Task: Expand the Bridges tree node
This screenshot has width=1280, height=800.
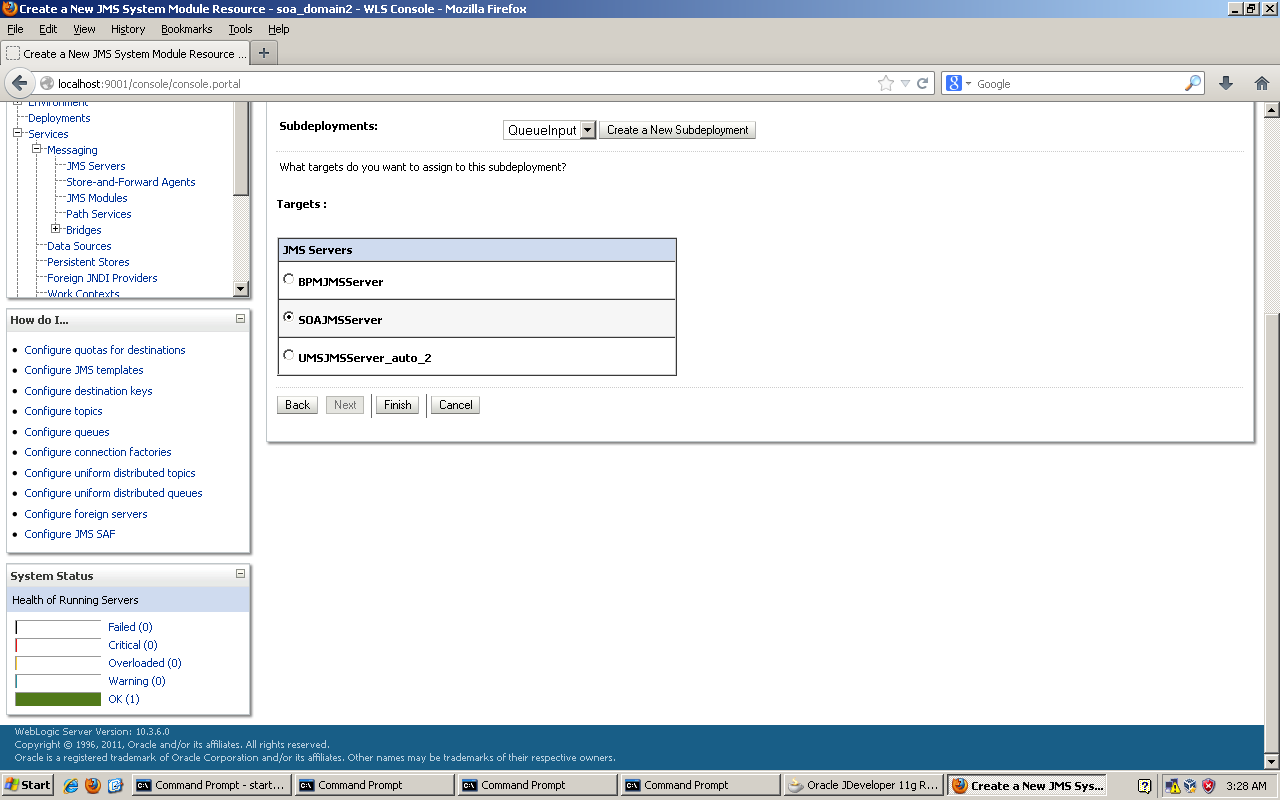Action: tap(58, 229)
